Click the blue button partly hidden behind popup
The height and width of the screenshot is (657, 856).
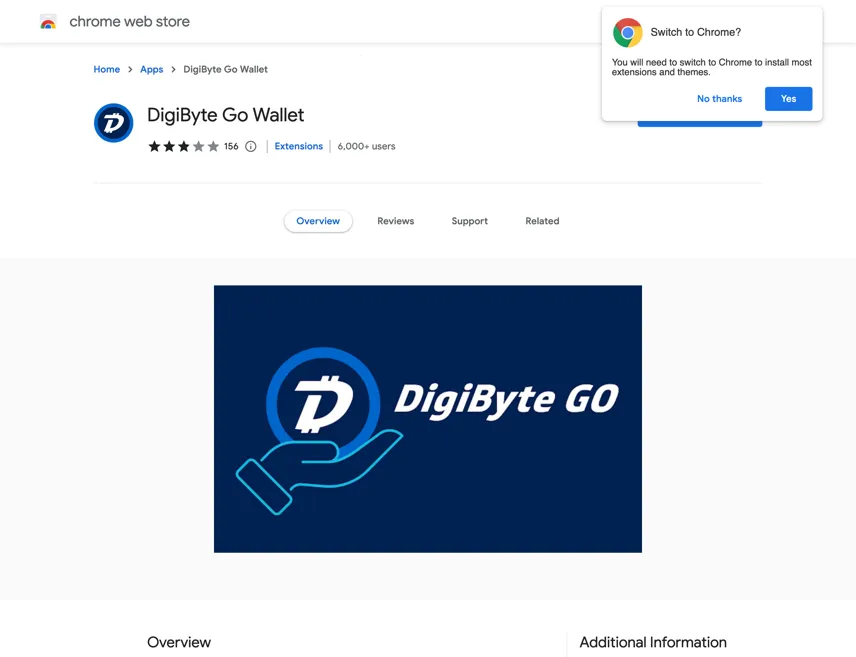click(x=700, y=123)
